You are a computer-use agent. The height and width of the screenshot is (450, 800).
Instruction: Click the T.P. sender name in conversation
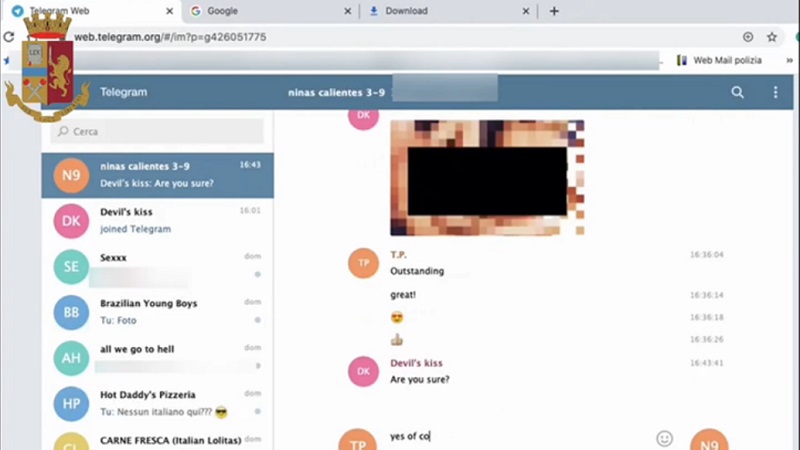coord(398,255)
